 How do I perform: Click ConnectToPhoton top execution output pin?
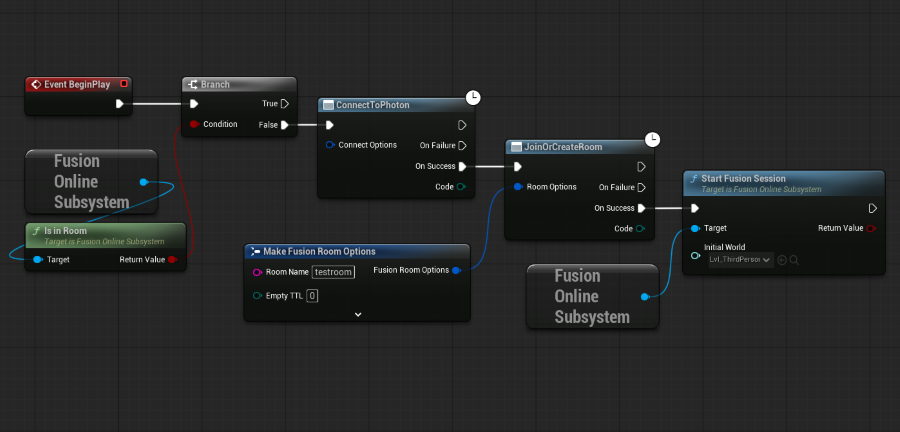[463, 124]
